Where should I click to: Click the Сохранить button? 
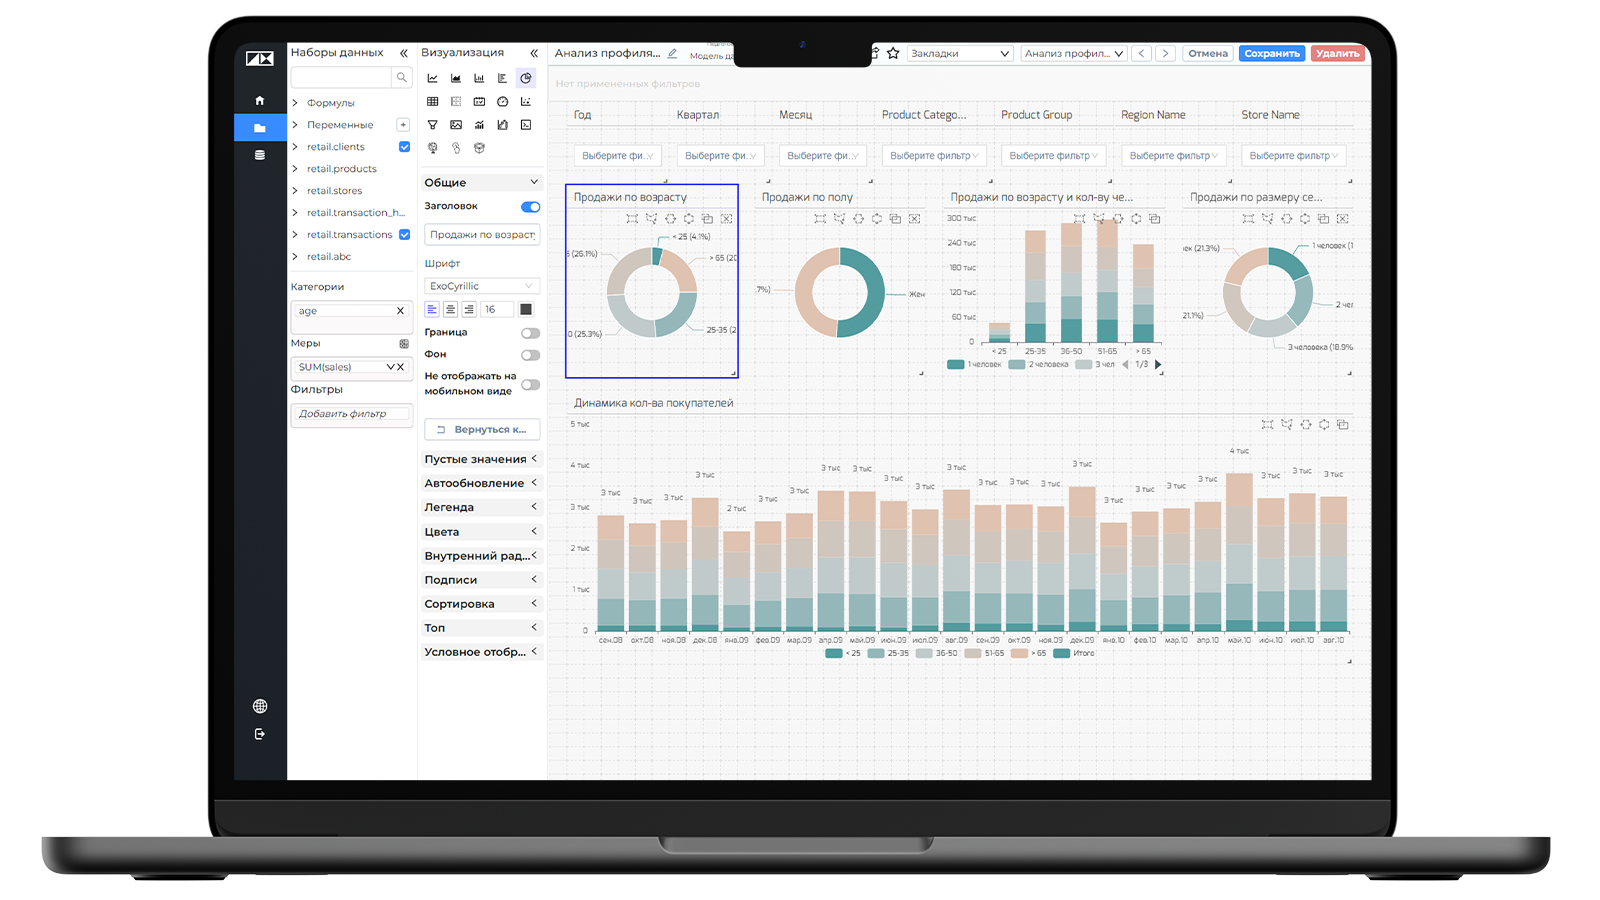1272,53
